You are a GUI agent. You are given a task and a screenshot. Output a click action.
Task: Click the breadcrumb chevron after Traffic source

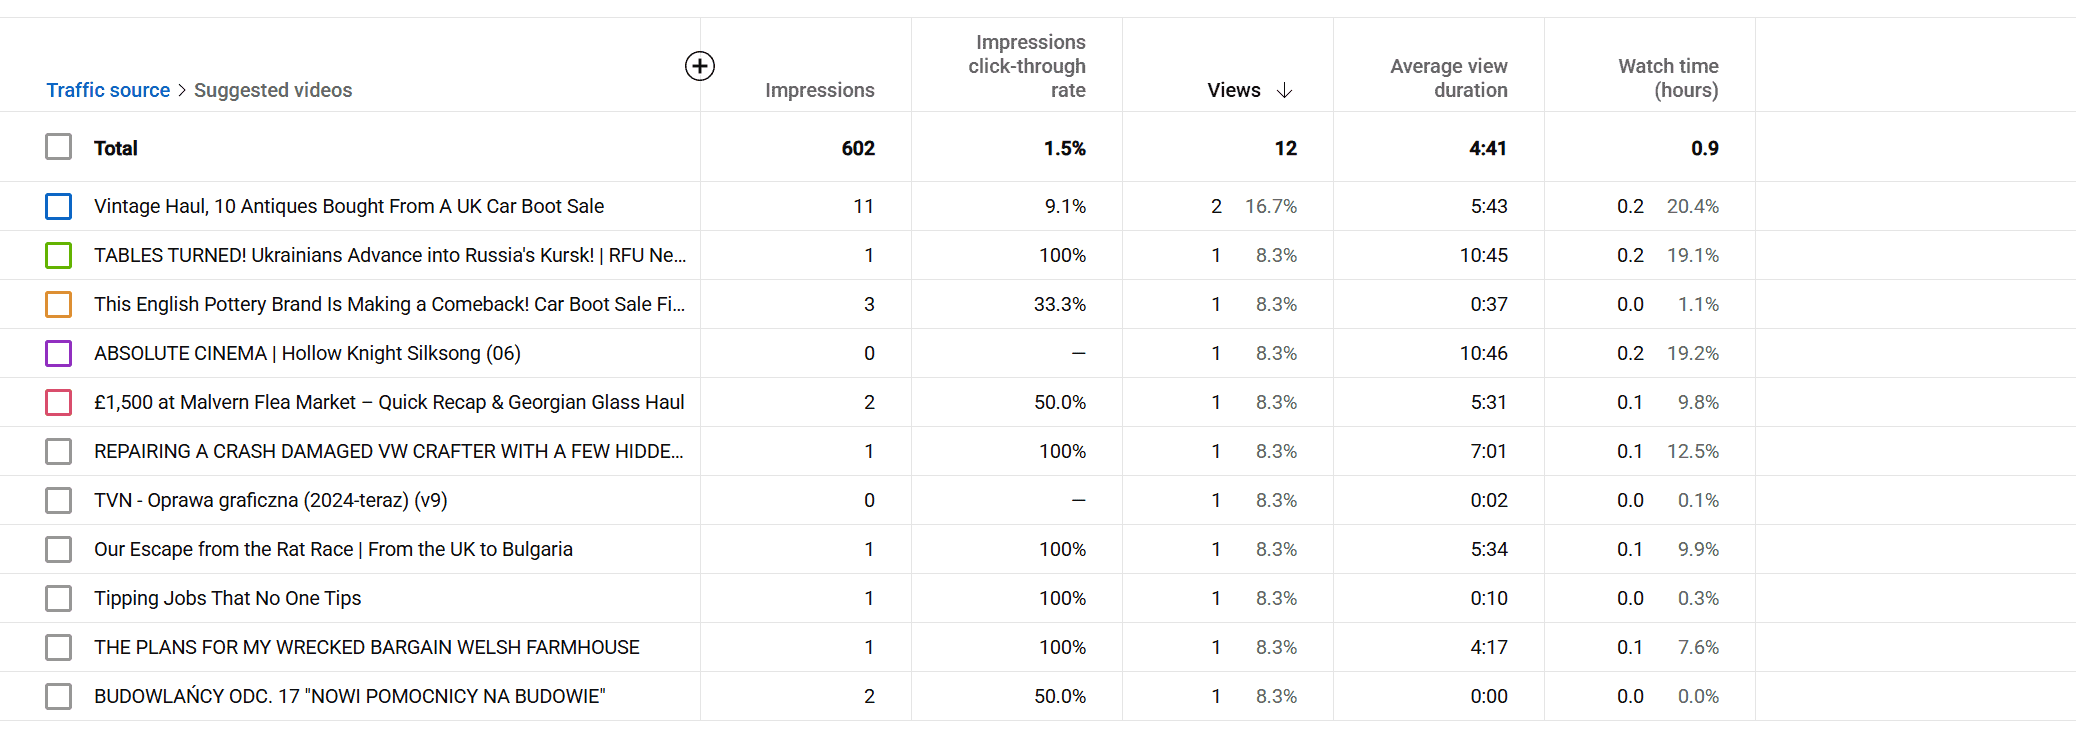coord(182,91)
